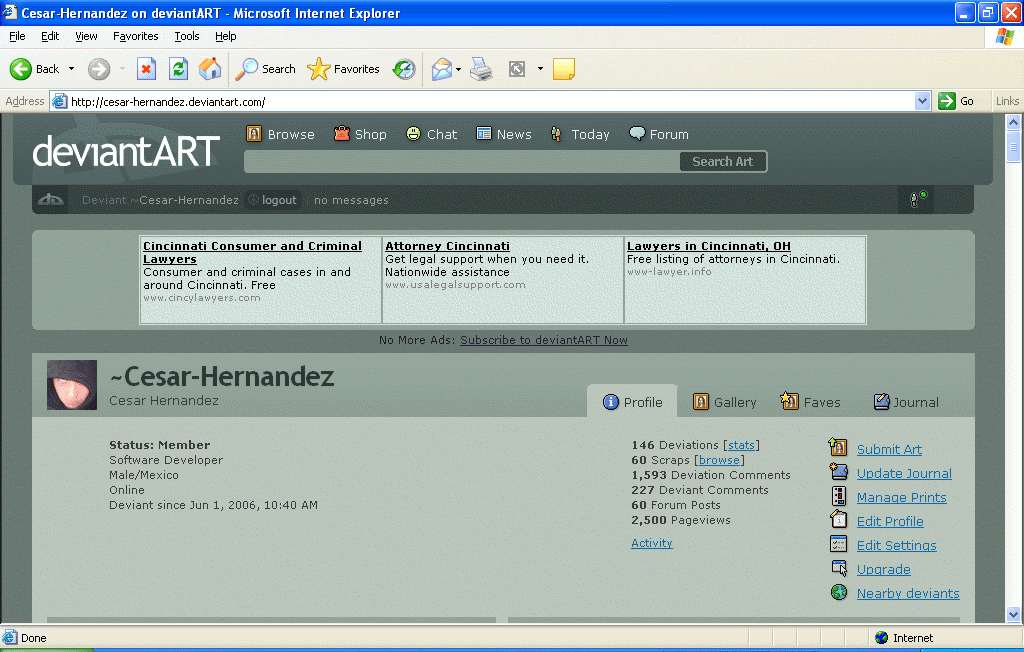This screenshot has width=1024, height=652.
Task: Click the Print toolbar icon
Action: (x=481, y=69)
